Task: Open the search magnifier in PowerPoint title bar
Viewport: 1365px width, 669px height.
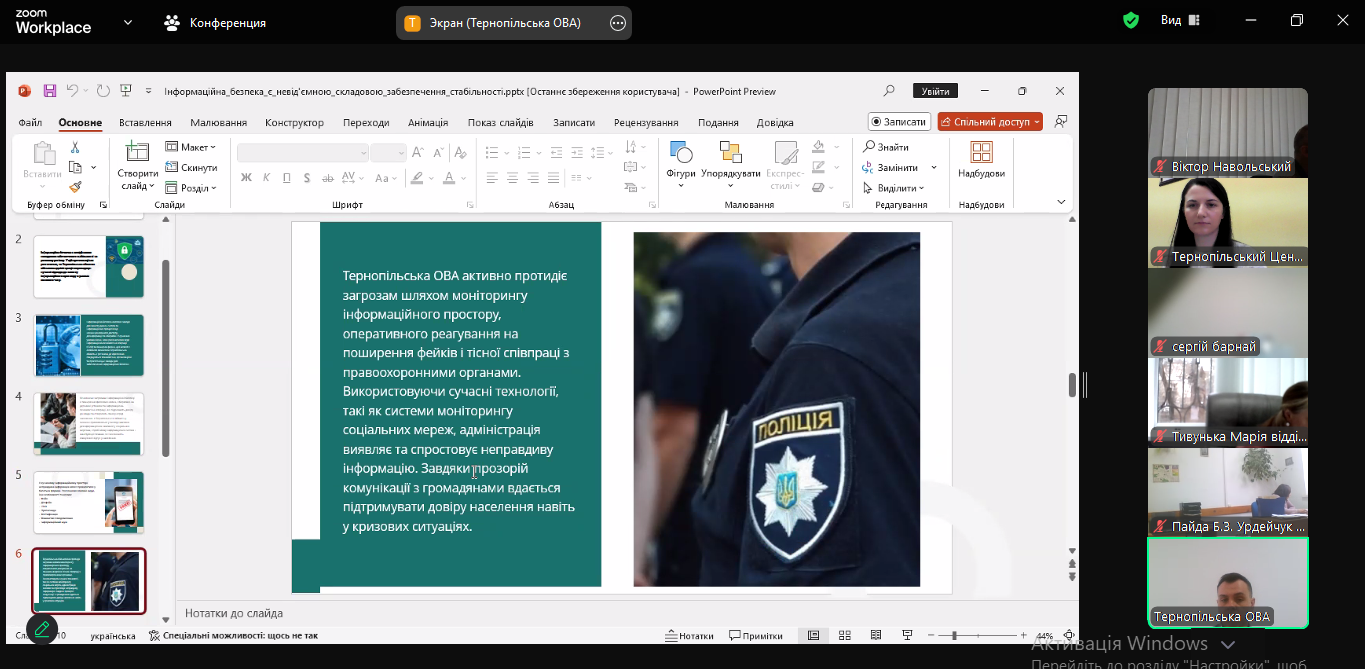Action: 889,91
